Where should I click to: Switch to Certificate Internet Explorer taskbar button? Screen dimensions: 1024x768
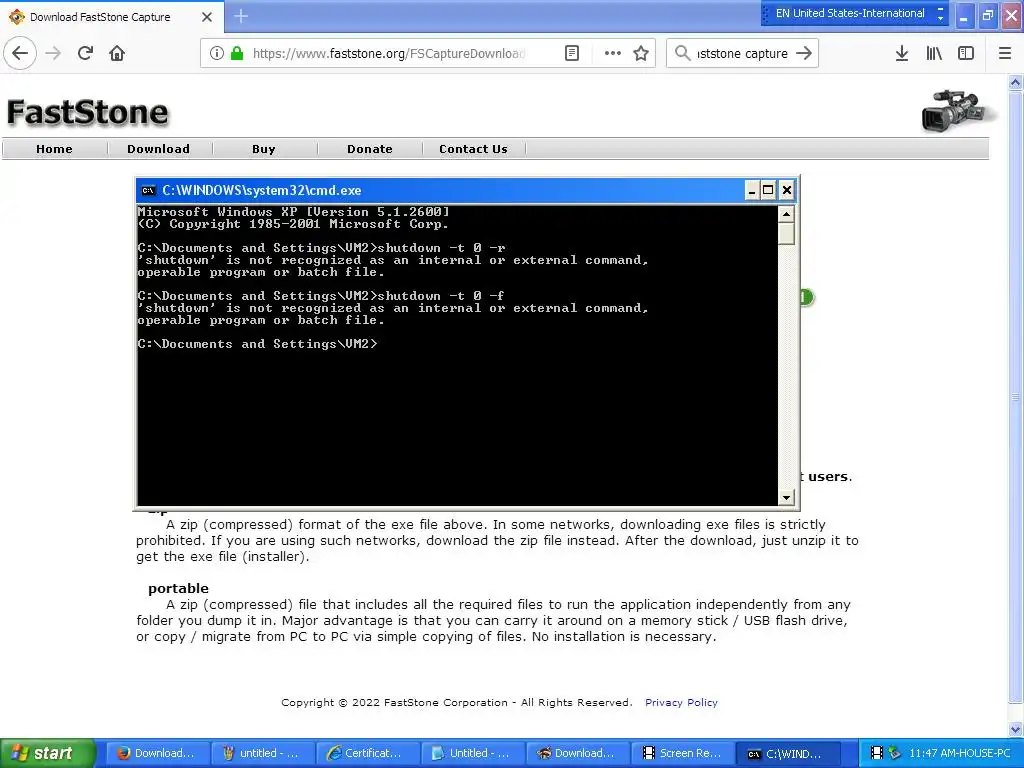368,753
